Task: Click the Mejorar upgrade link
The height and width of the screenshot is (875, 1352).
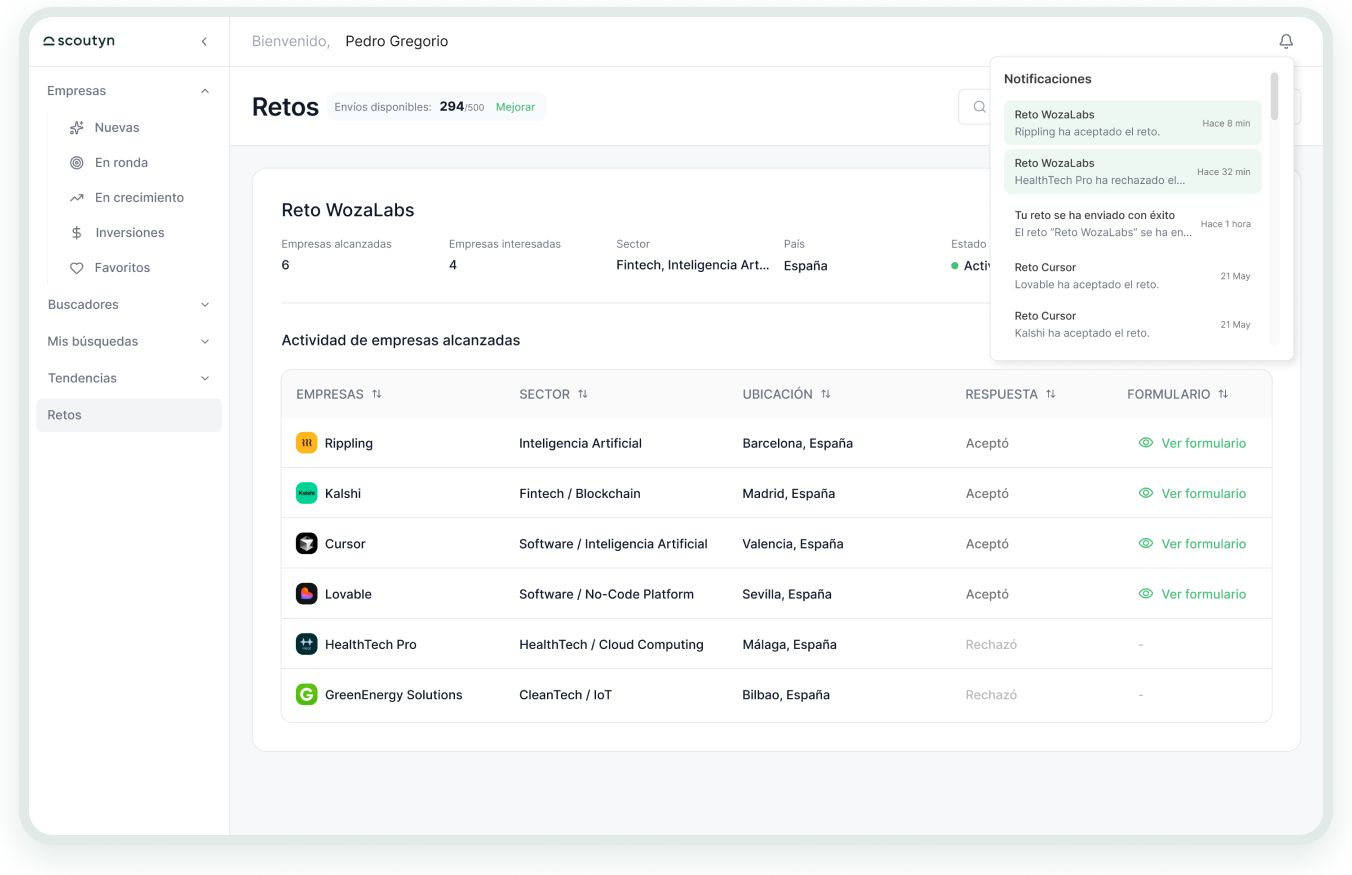Action: 515,107
